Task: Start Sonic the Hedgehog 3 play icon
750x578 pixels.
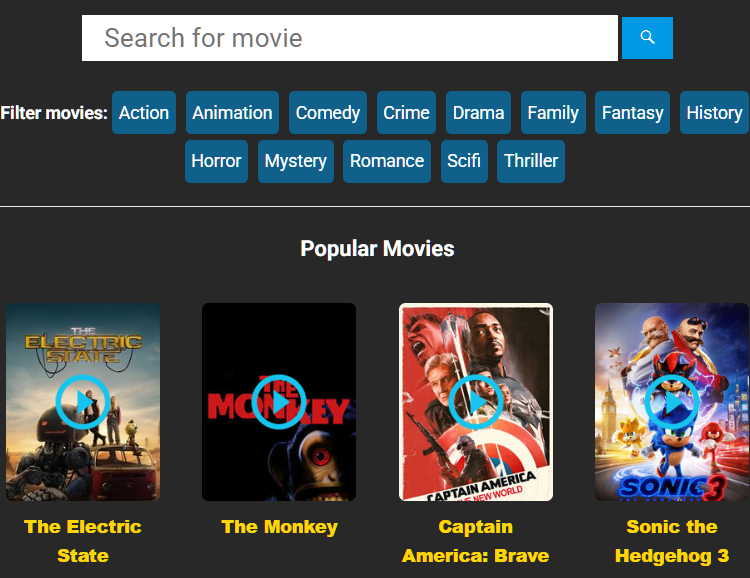Action: (x=672, y=402)
